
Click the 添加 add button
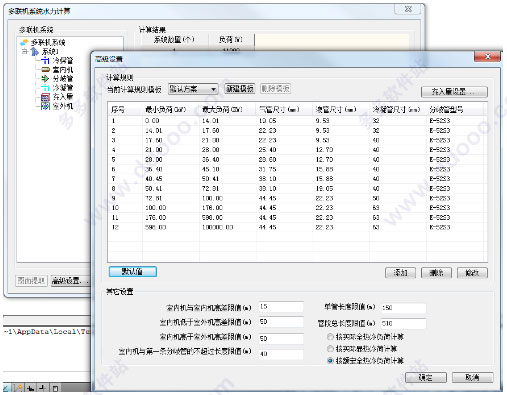400,273
